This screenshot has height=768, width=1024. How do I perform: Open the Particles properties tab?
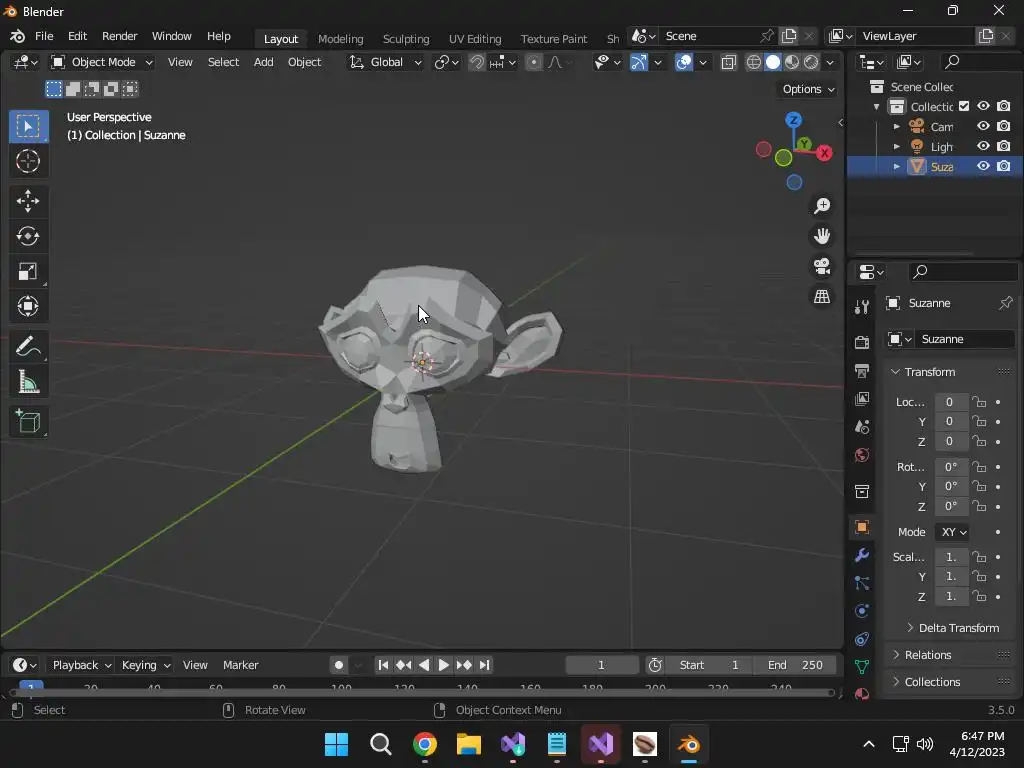(x=862, y=583)
